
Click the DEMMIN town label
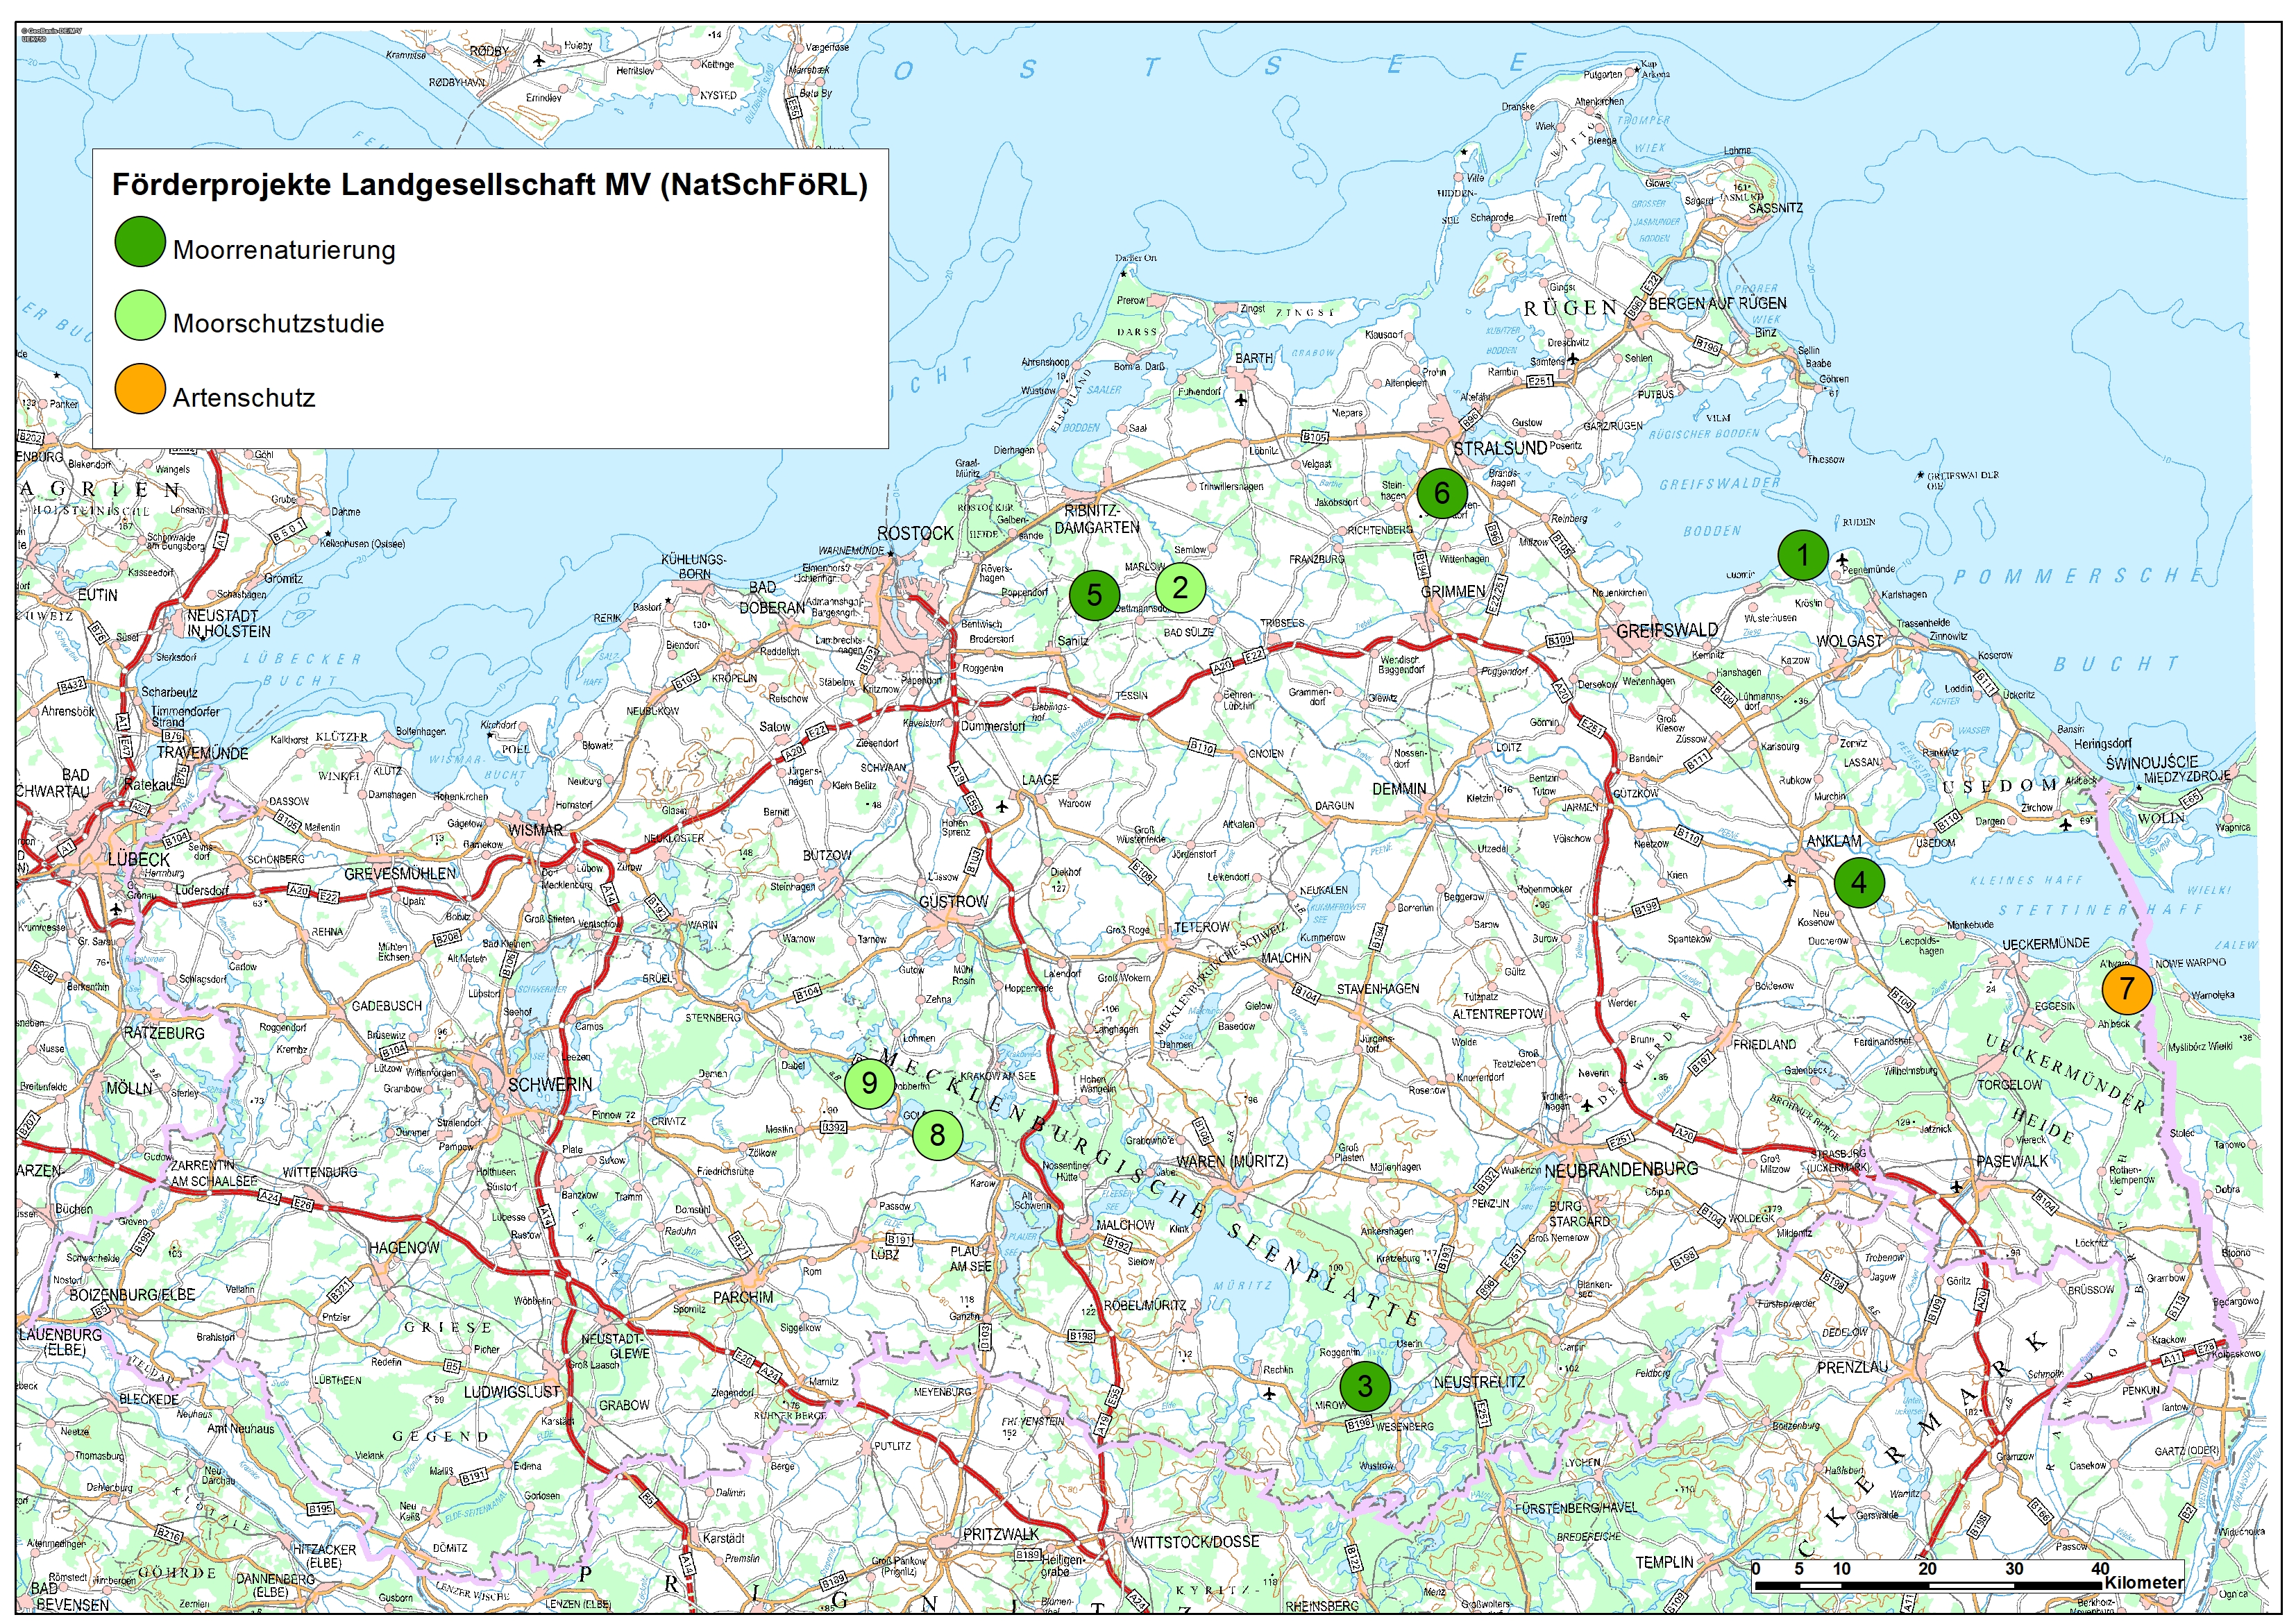[x=1399, y=789]
